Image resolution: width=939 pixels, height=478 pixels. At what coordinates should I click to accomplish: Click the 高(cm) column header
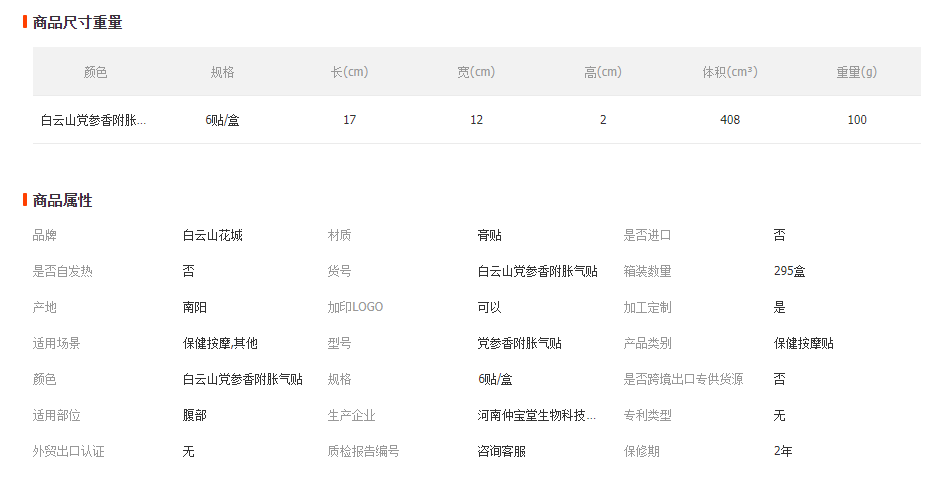(x=603, y=72)
